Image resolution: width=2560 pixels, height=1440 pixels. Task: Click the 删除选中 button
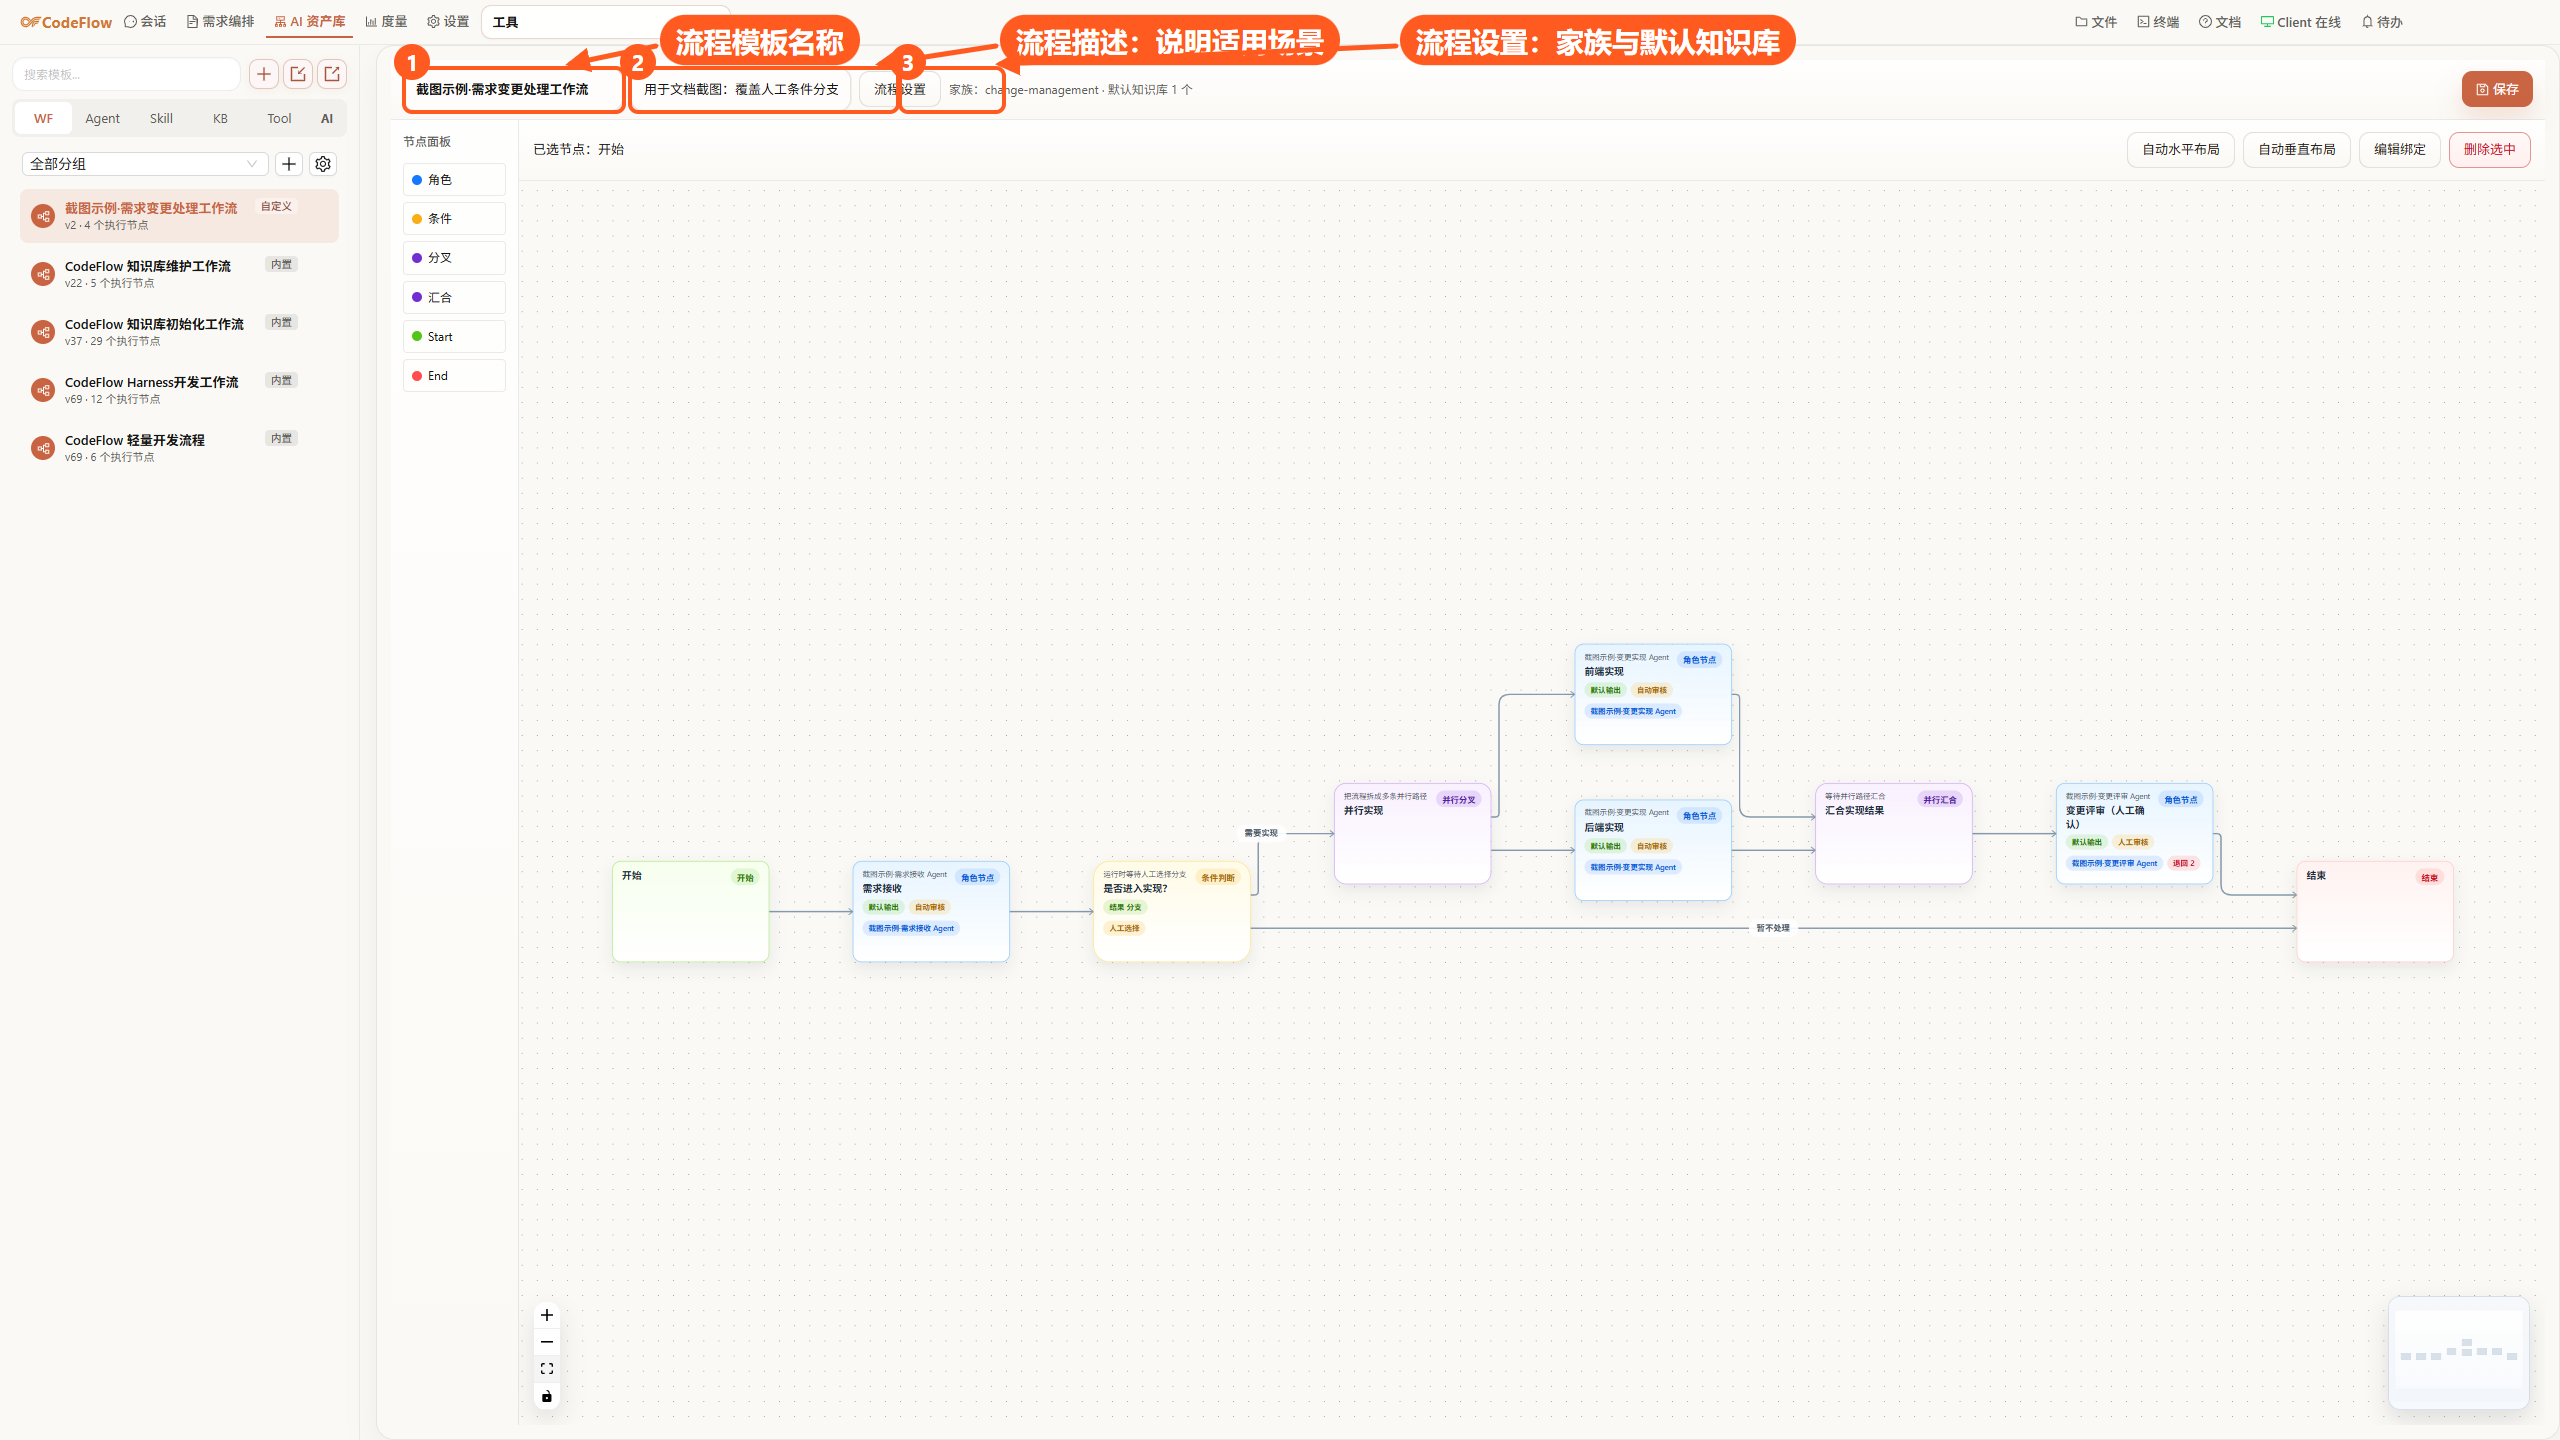pos(2490,150)
